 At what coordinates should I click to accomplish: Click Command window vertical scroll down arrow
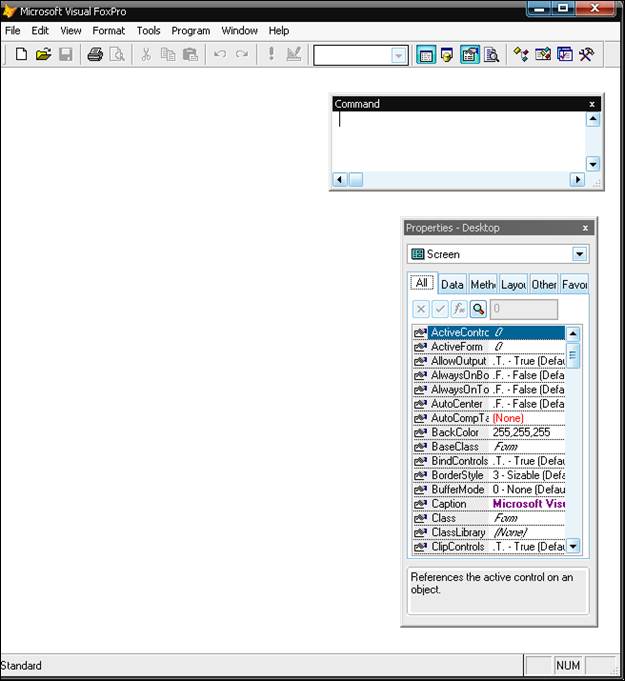click(x=593, y=164)
